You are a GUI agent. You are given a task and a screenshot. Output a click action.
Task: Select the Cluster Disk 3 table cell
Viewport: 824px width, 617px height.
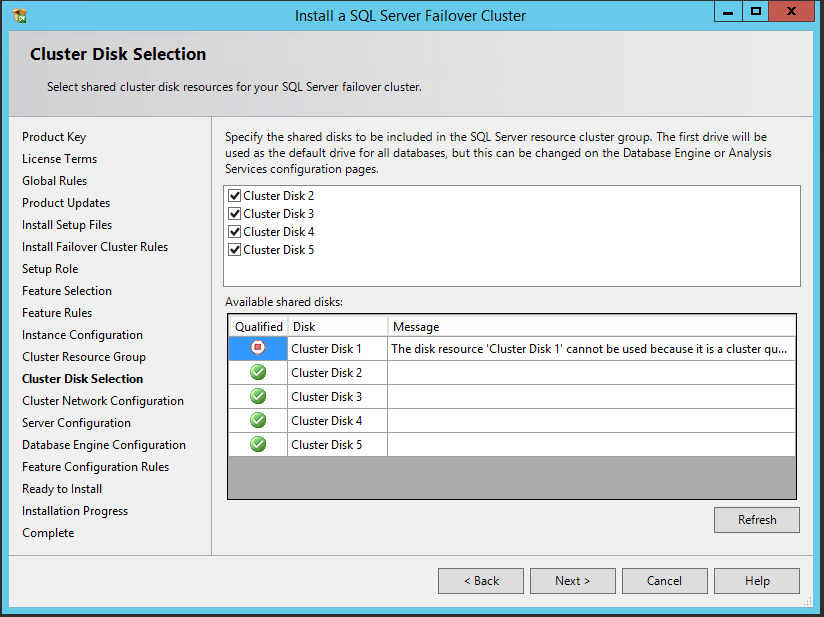337,397
